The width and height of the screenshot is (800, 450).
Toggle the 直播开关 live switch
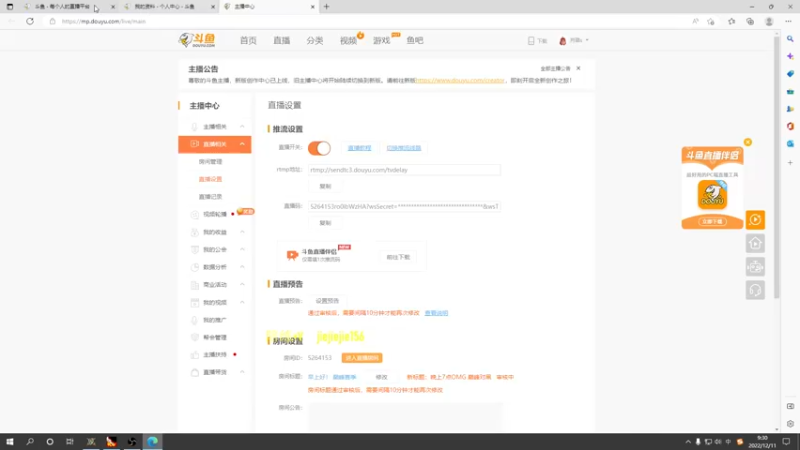[x=319, y=148]
